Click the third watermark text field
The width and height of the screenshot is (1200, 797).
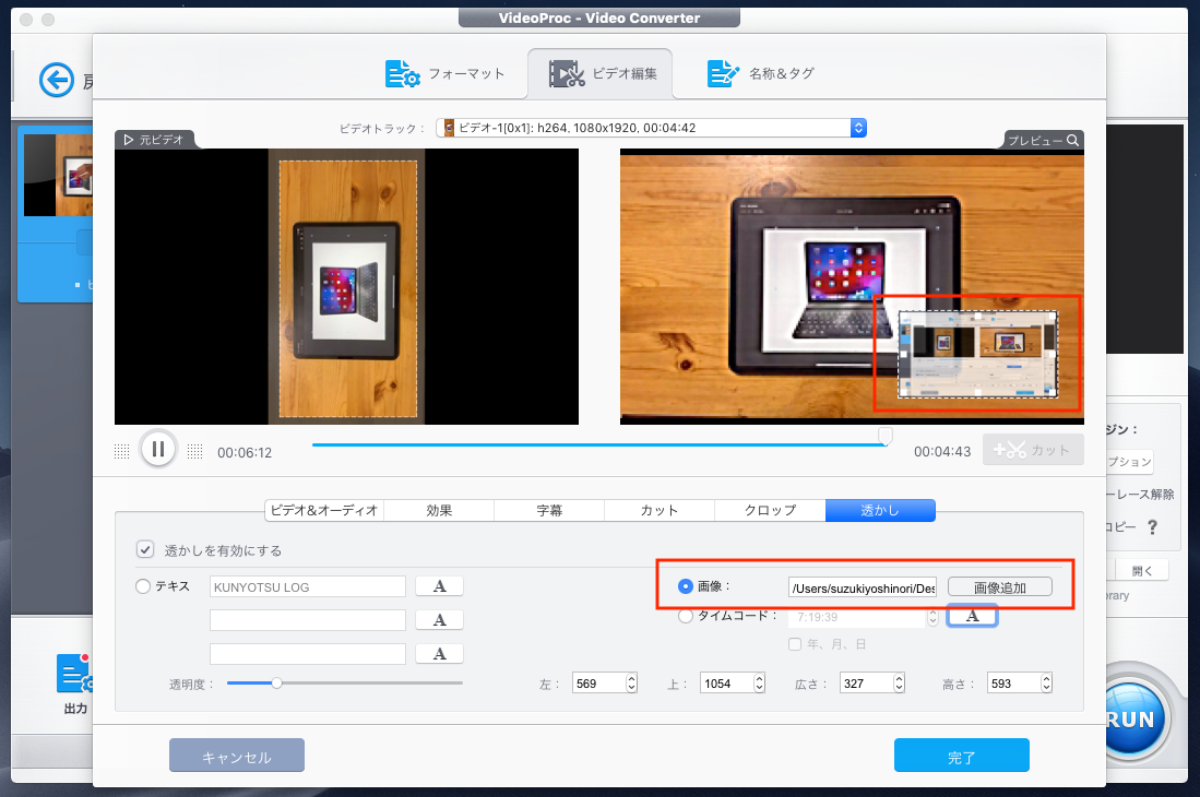tap(308, 653)
